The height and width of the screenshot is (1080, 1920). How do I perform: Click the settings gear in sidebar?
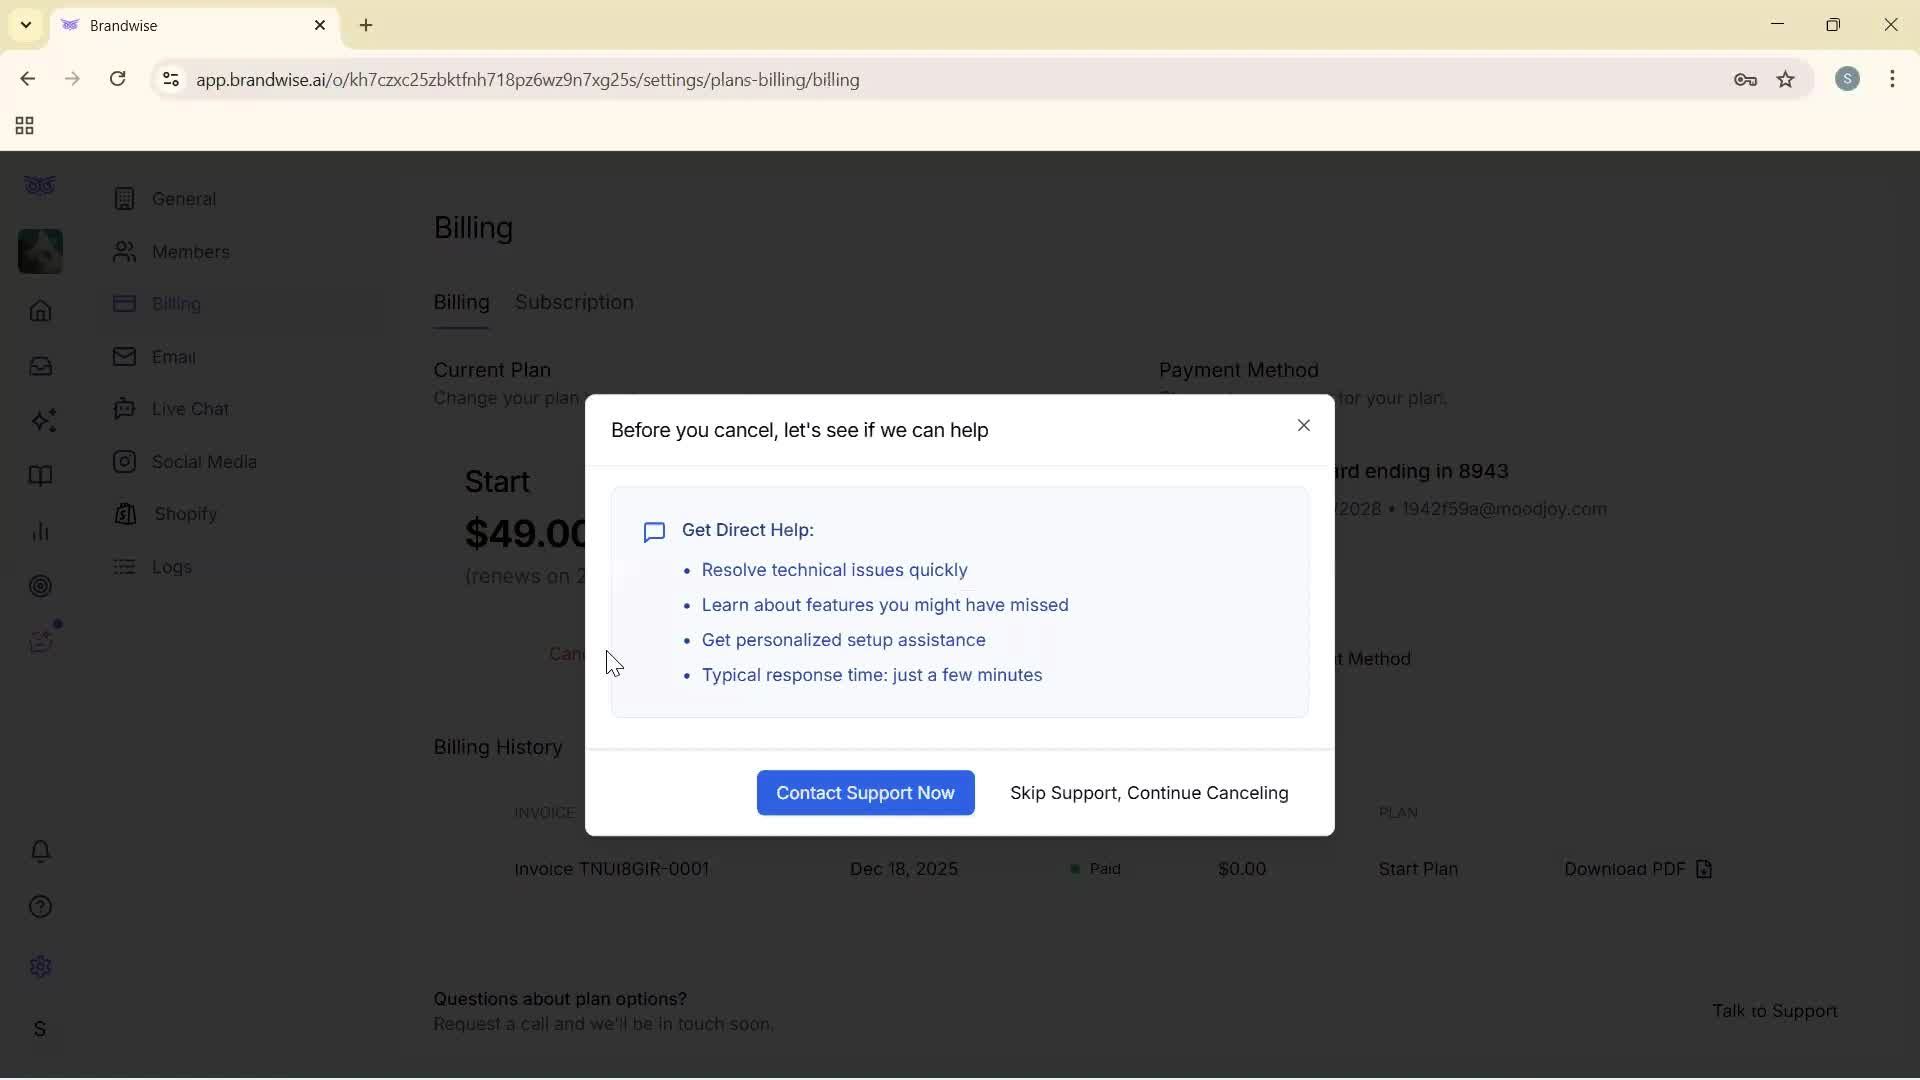tap(40, 967)
